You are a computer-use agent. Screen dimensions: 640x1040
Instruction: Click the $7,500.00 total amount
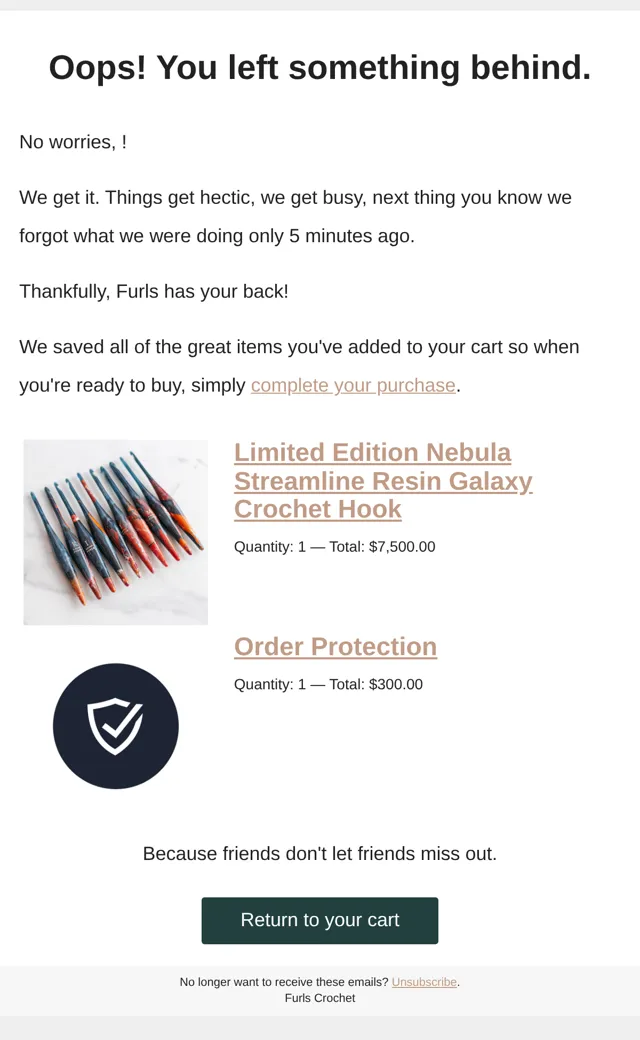(402, 547)
